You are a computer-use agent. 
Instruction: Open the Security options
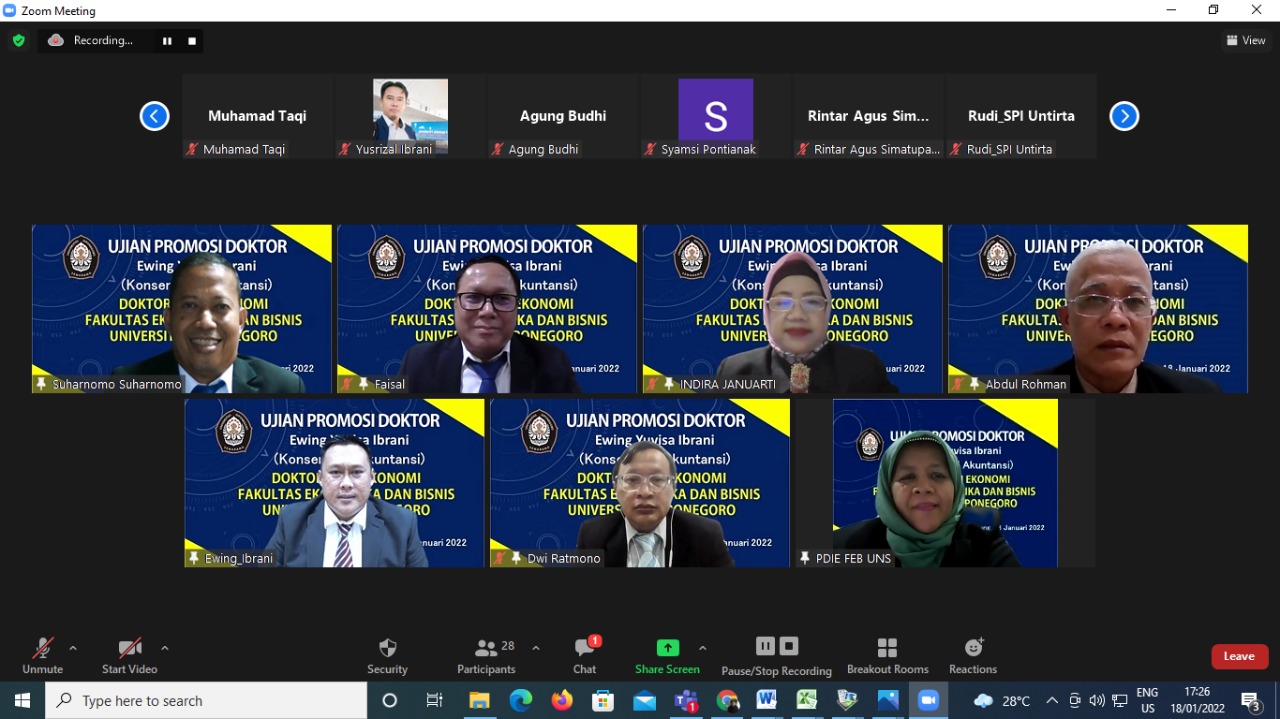pyautogui.click(x=387, y=655)
